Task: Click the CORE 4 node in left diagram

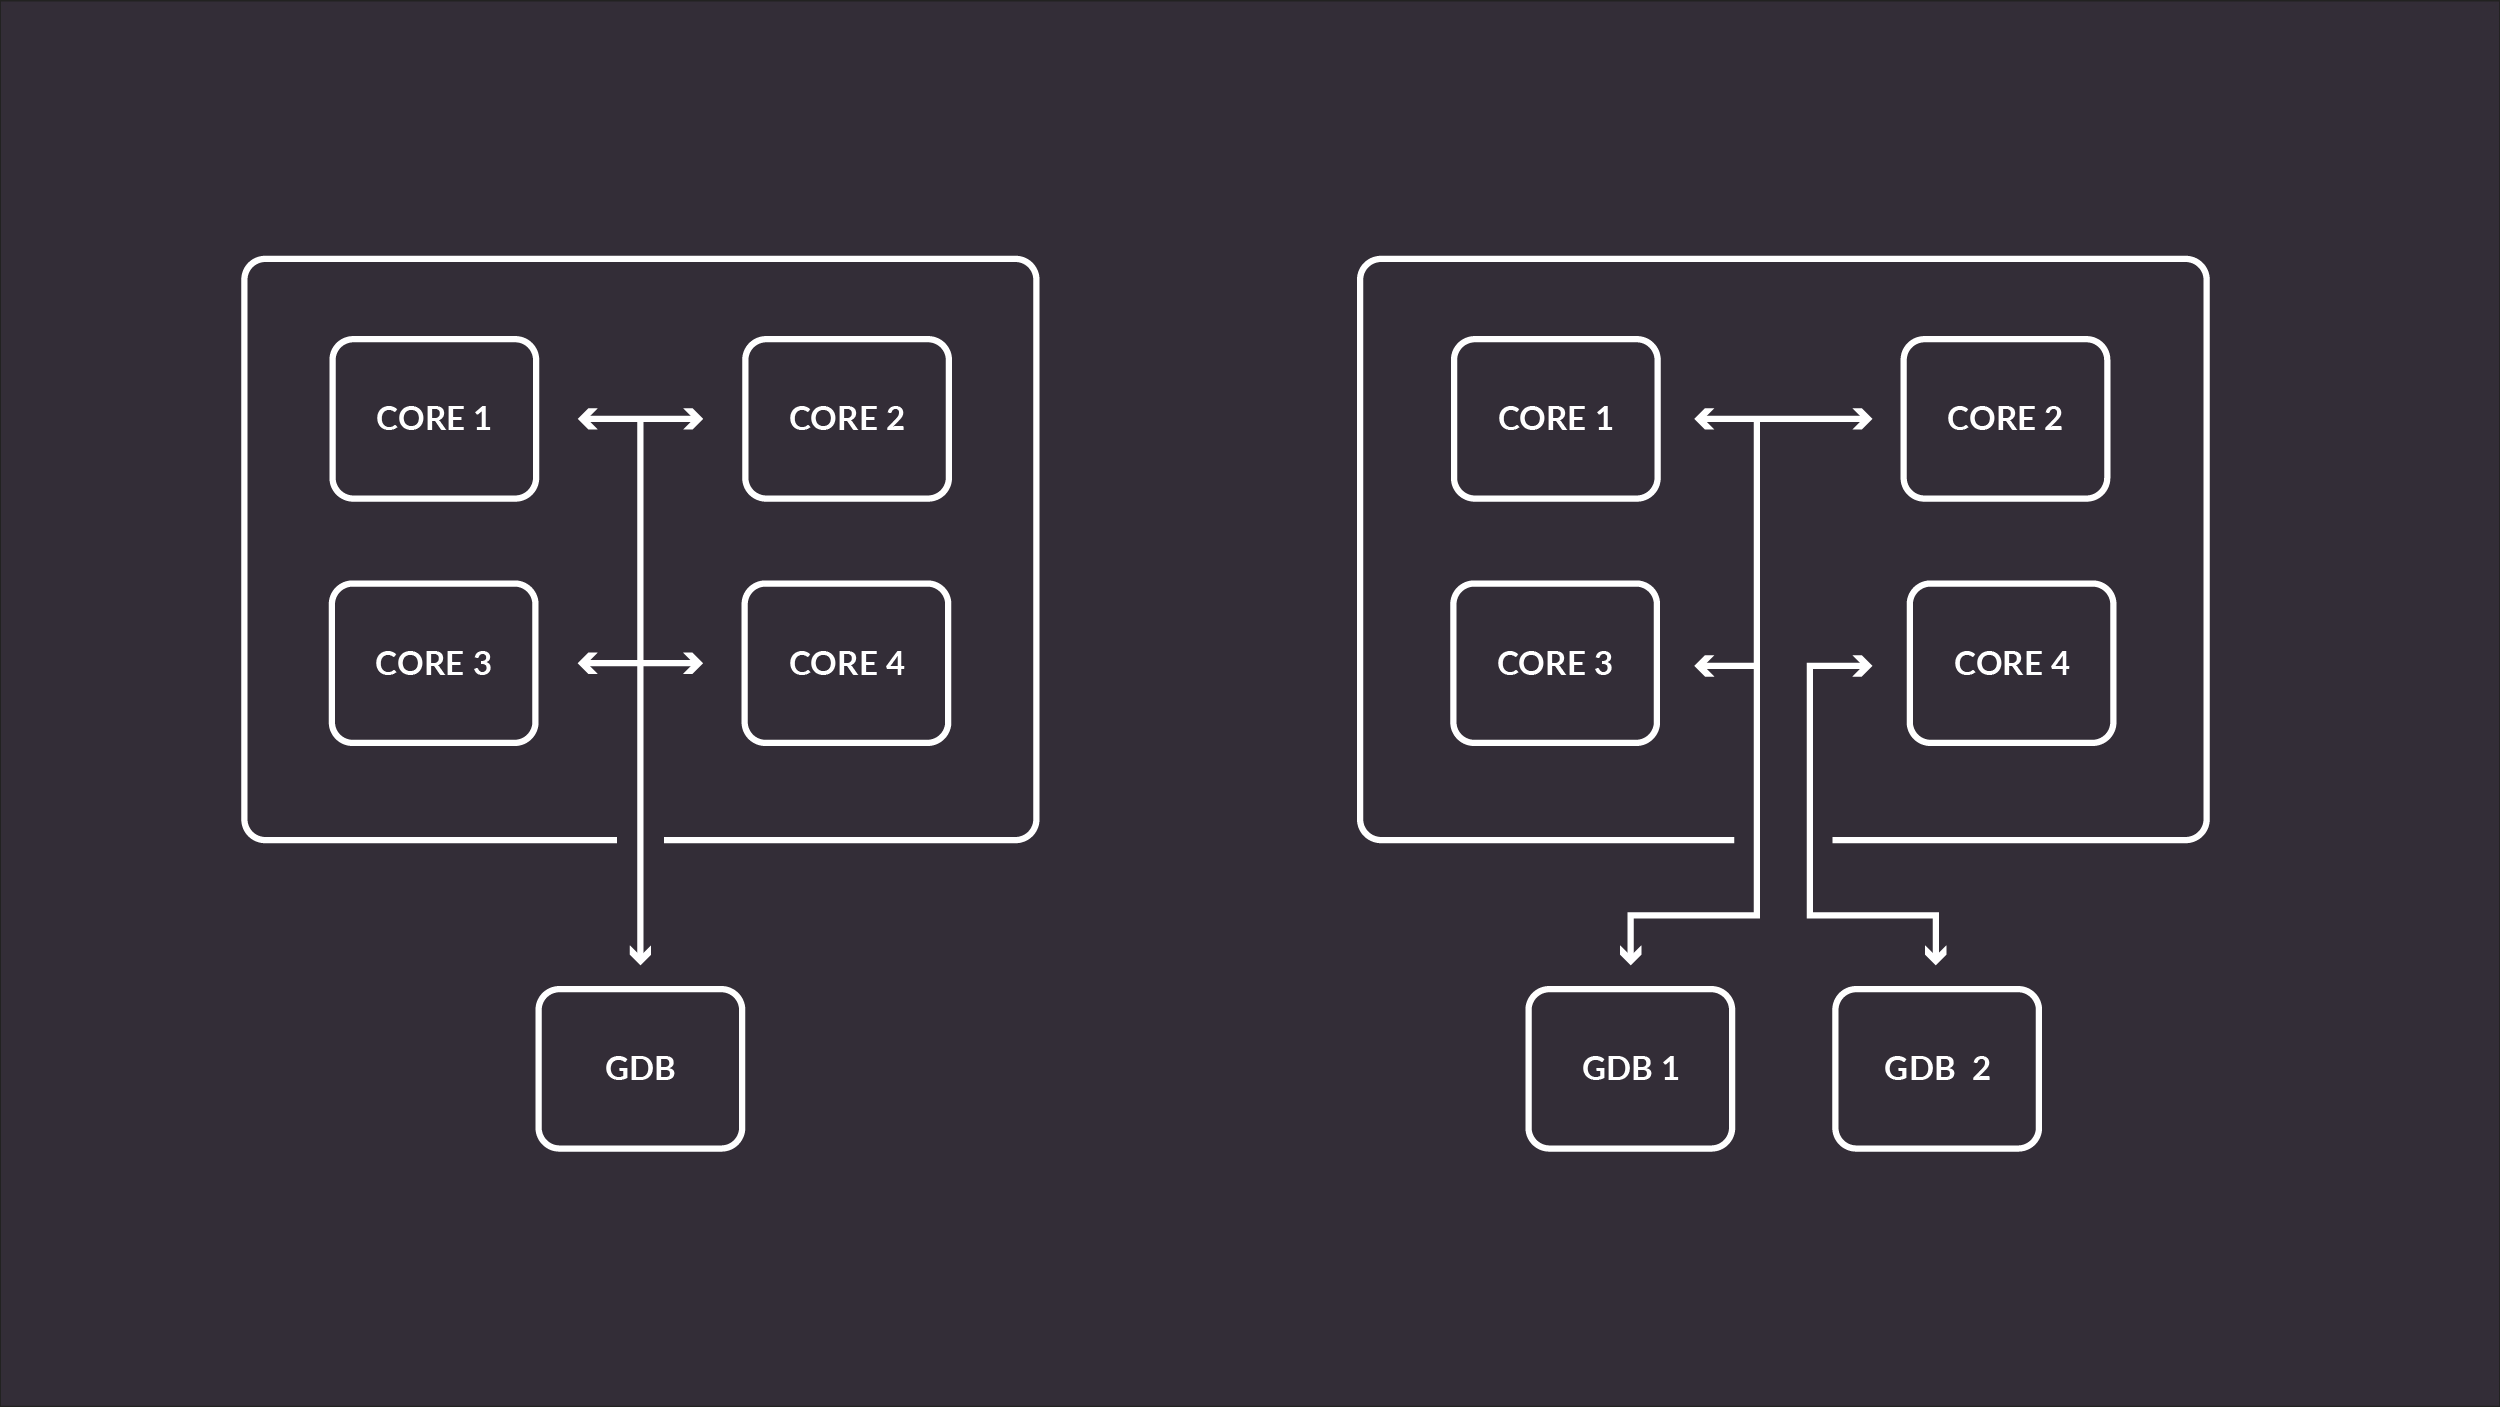Action: click(x=845, y=661)
